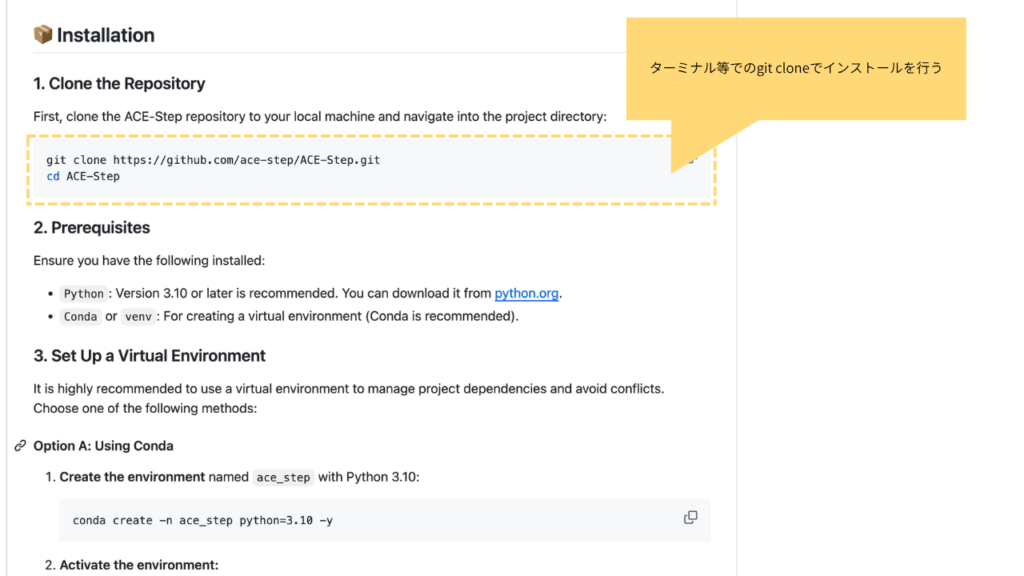
Task: Click "3. Set Up a Virtual Environment" heading
Action: tap(149, 356)
